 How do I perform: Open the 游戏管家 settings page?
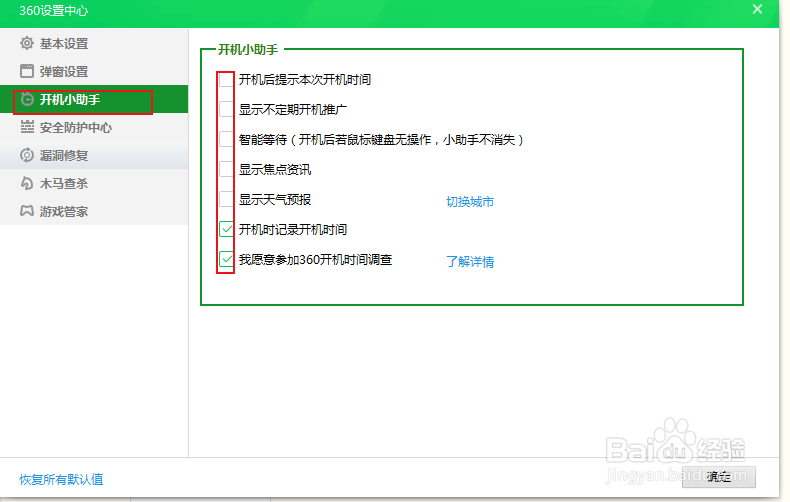[x=94, y=211]
